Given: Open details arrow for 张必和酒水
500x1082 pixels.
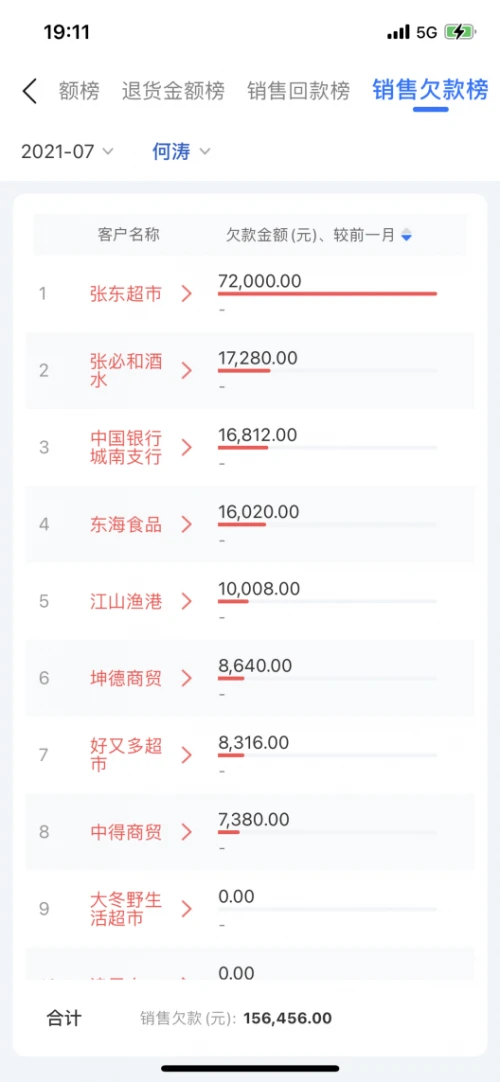Looking at the screenshot, I should (186, 371).
